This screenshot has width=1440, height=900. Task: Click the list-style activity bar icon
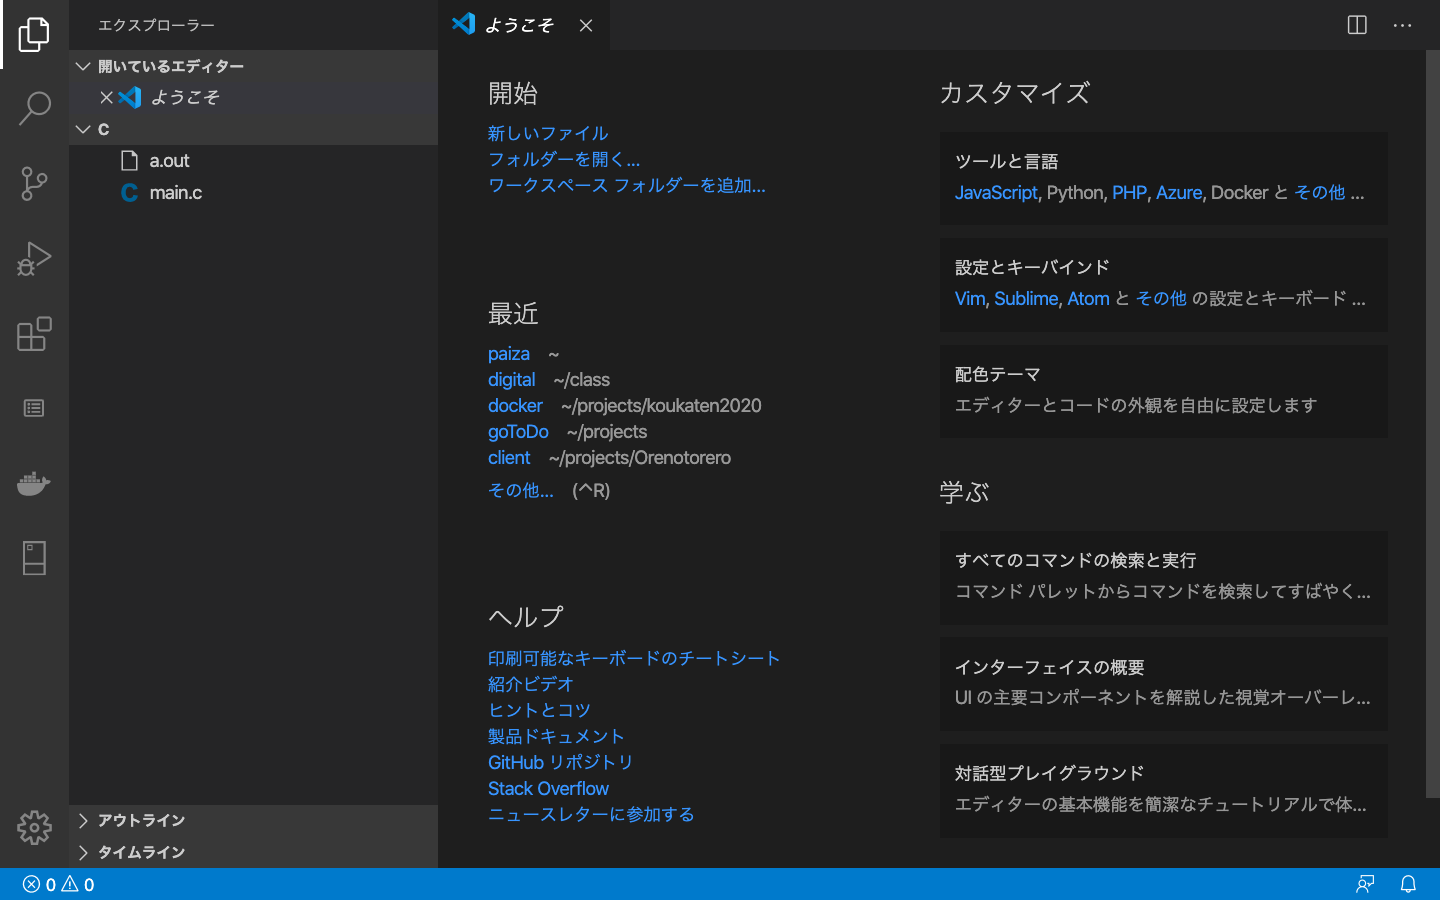(34, 408)
